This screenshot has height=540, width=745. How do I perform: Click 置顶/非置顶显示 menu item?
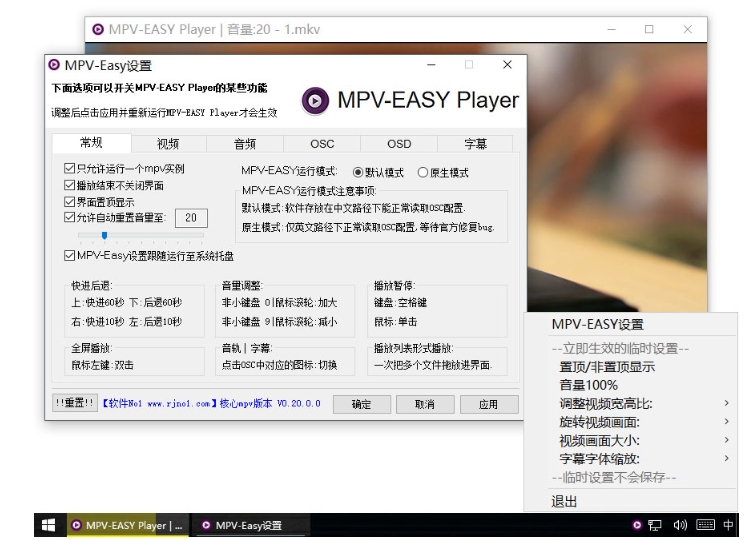pos(630,367)
